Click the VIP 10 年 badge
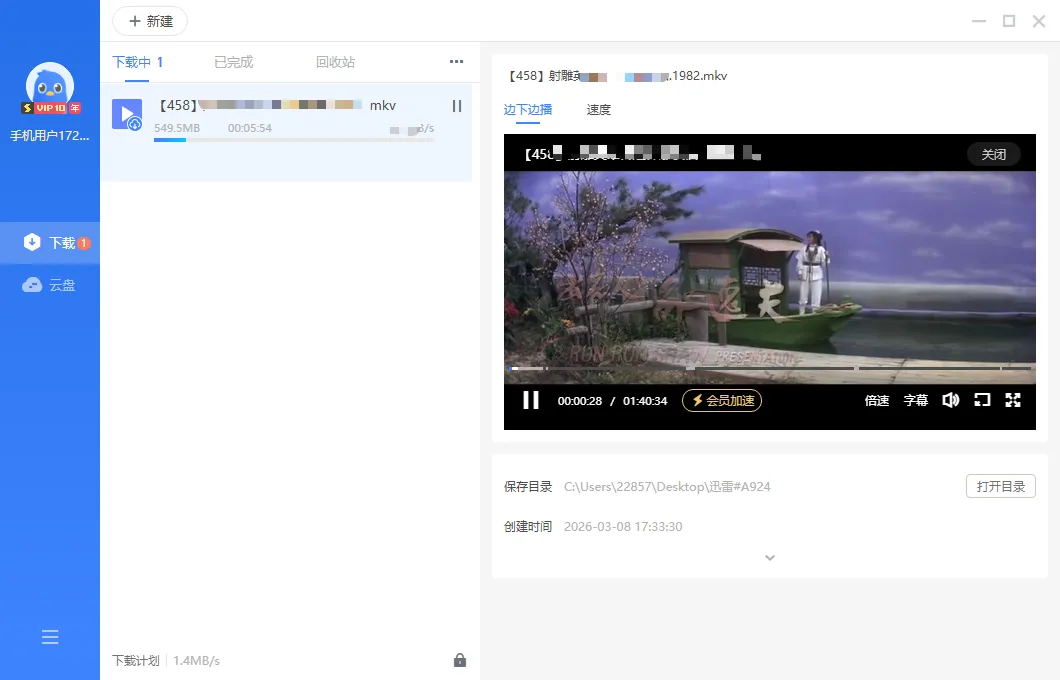Image resolution: width=1060 pixels, height=680 pixels. click(x=51, y=108)
